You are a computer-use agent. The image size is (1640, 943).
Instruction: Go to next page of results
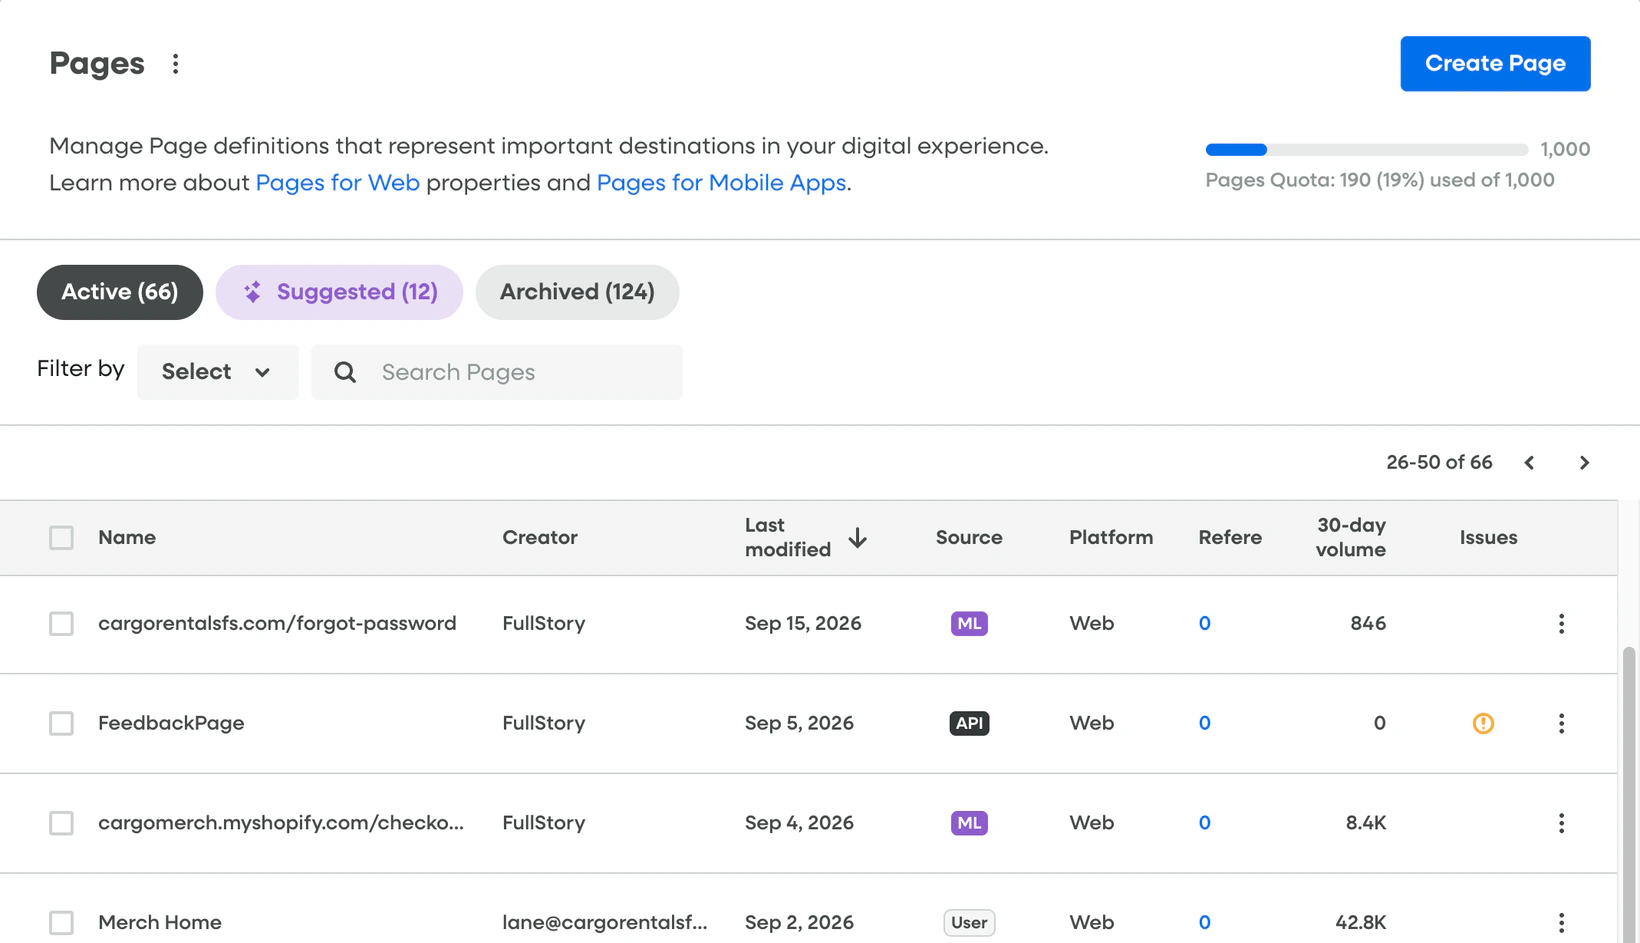pos(1584,463)
